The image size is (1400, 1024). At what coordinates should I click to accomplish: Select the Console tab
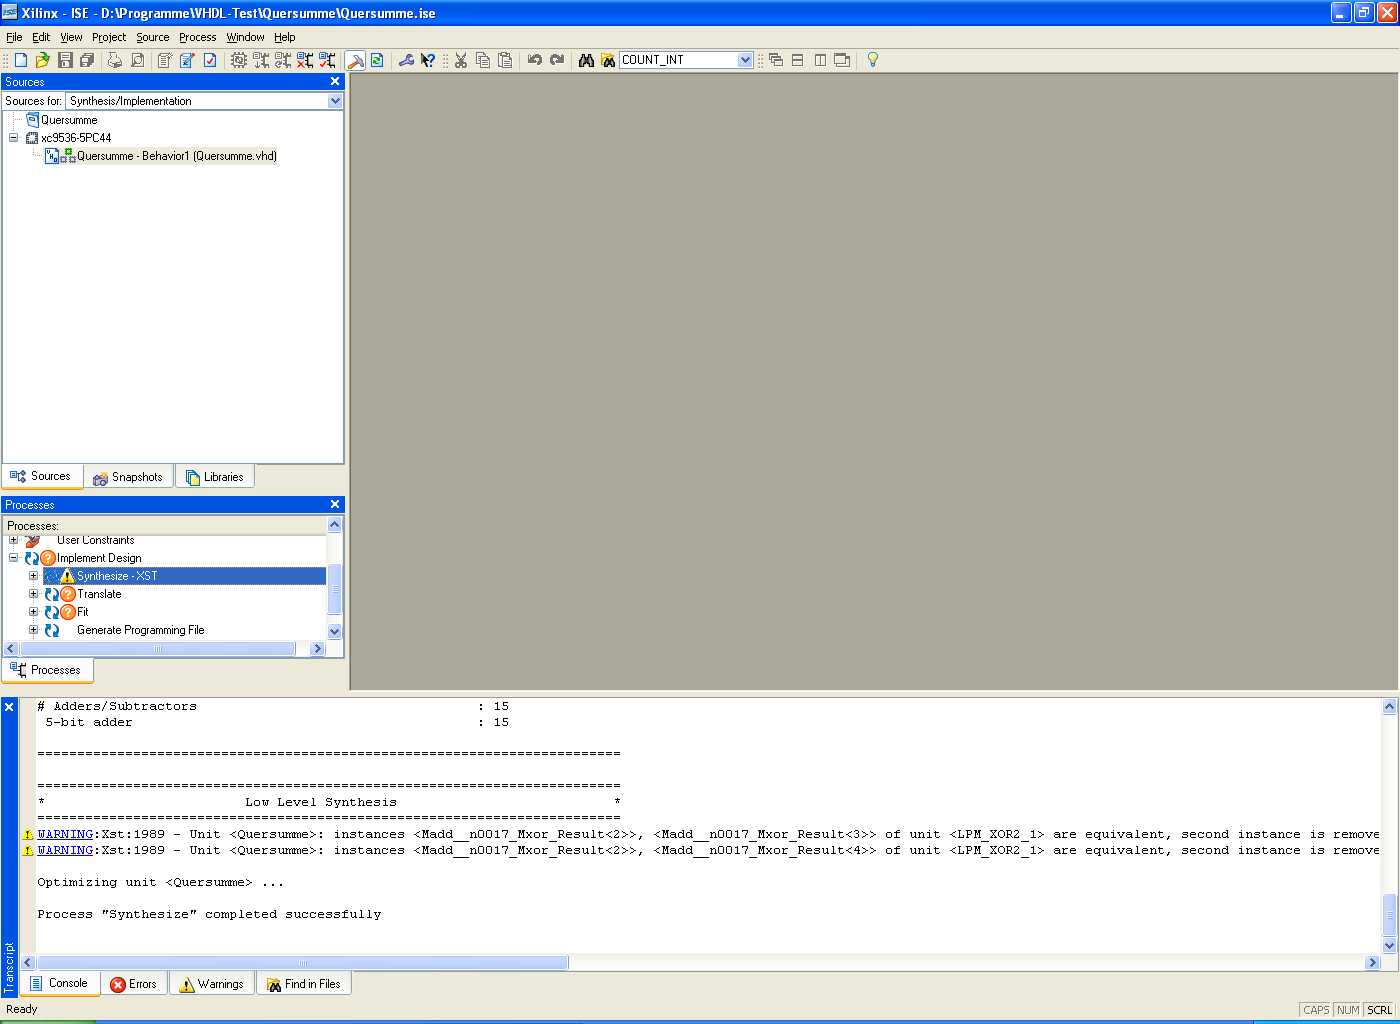tap(59, 983)
